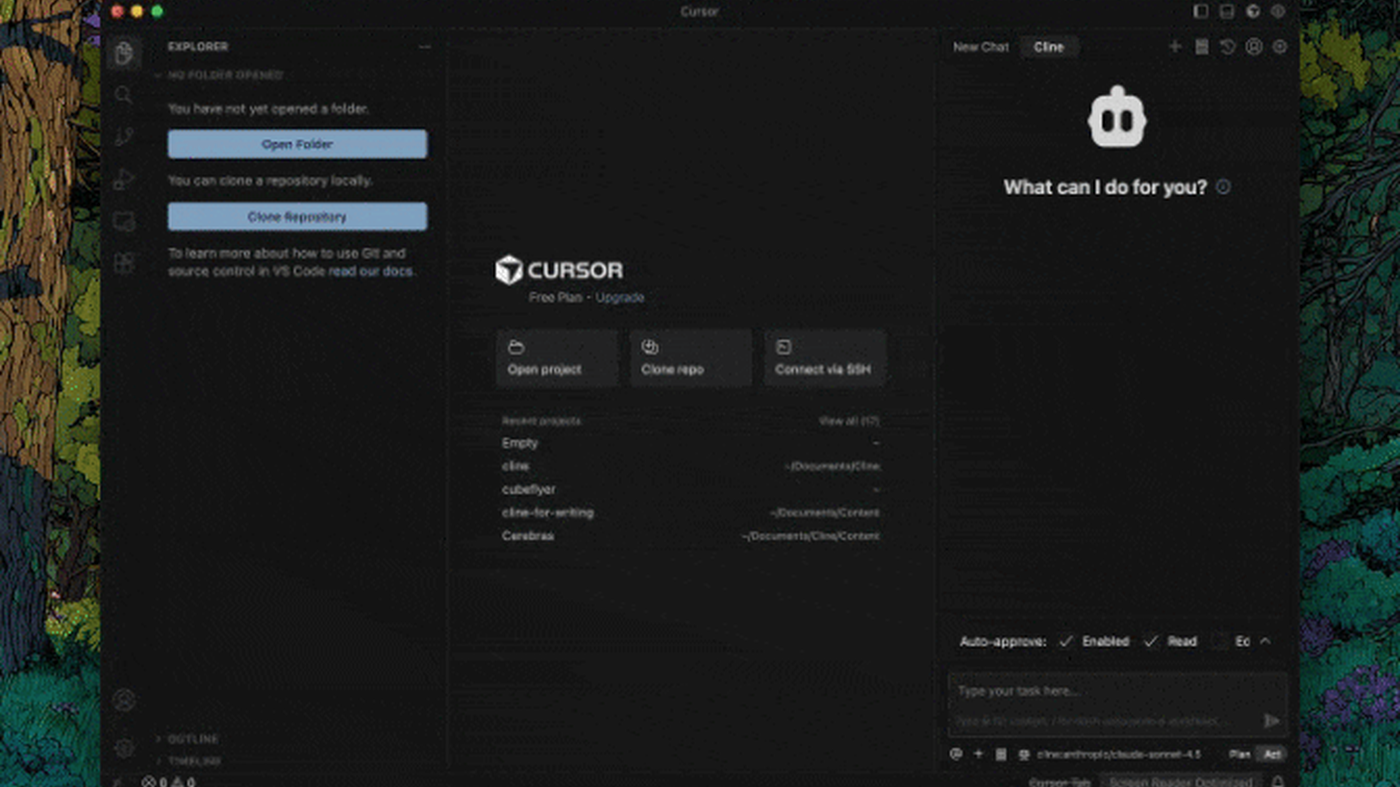The height and width of the screenshot is (787, 1400).
Task: Click the Open project card
Action: 557,358
